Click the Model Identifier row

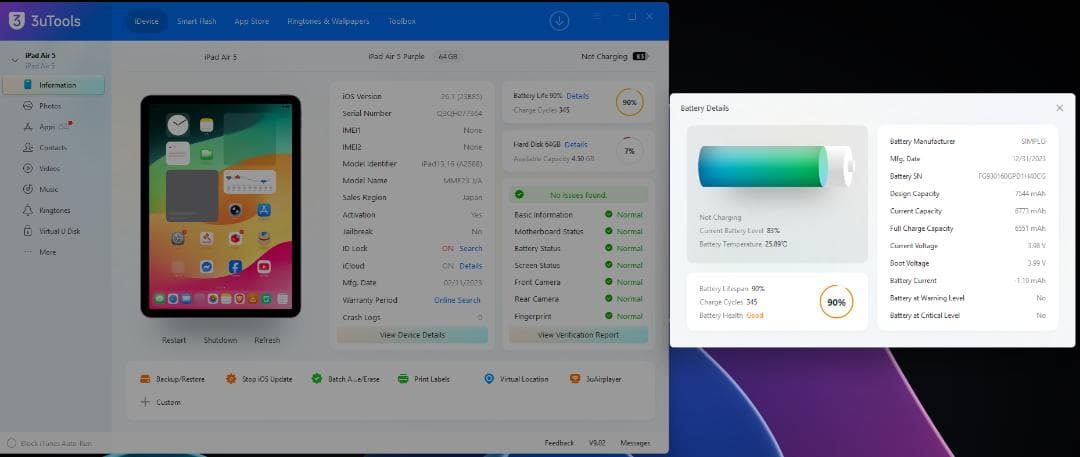413,164
